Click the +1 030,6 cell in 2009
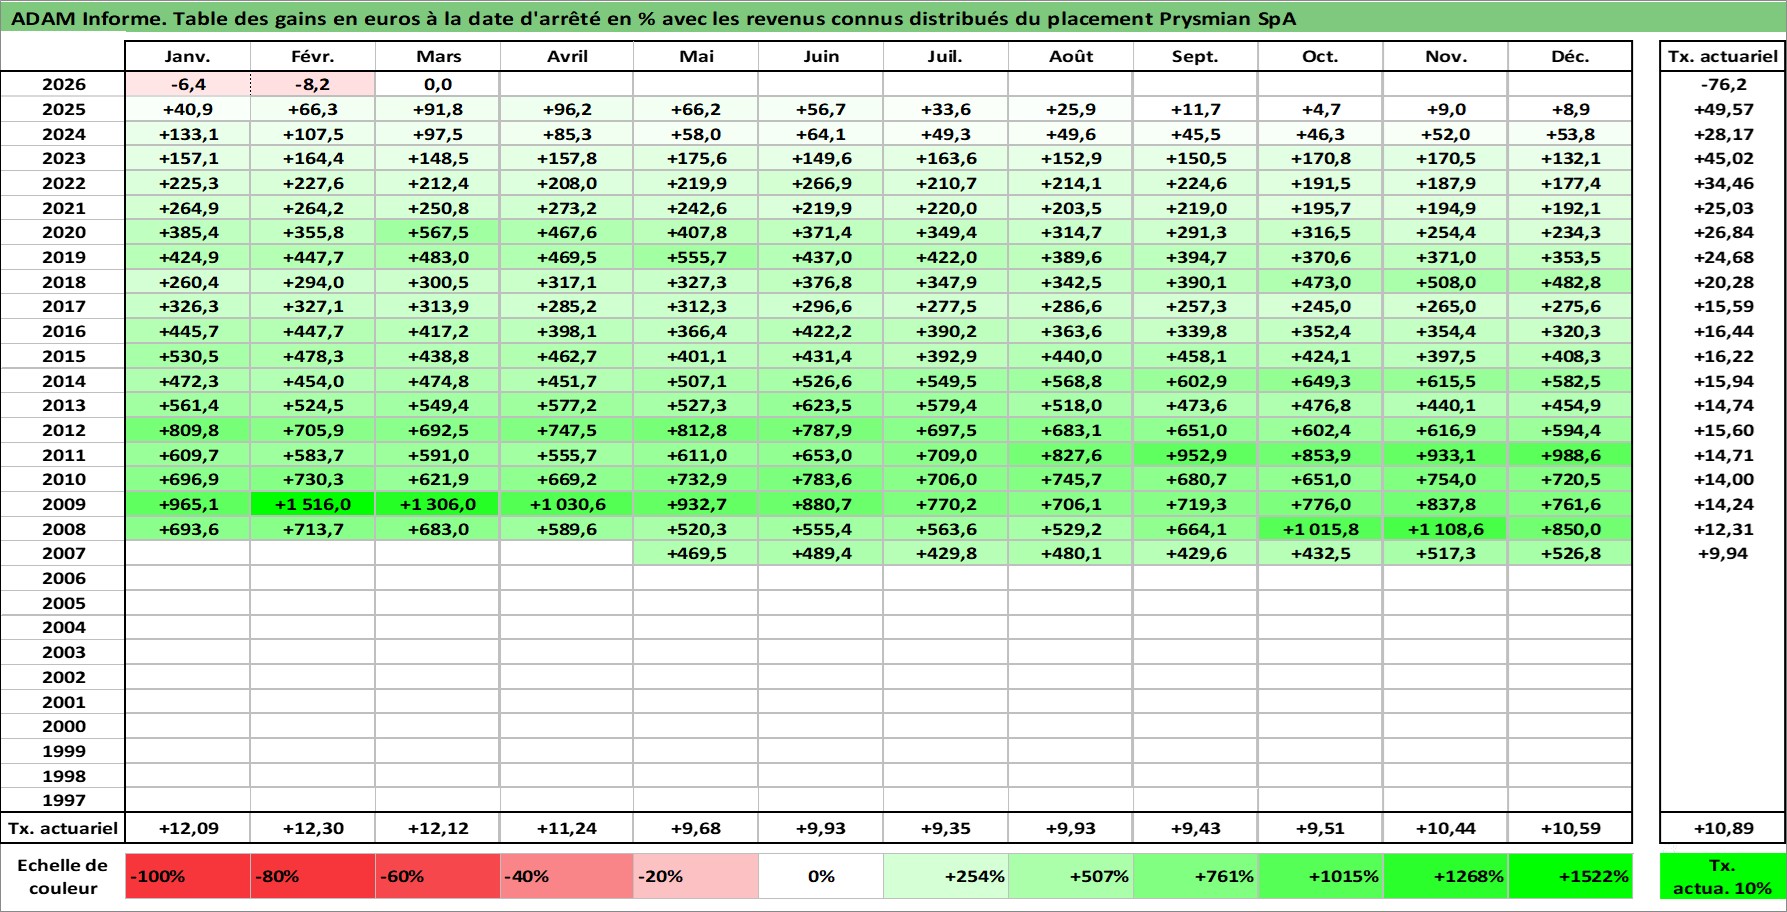This screenshot has height=912, width=1787. click(x=567, y=504)
